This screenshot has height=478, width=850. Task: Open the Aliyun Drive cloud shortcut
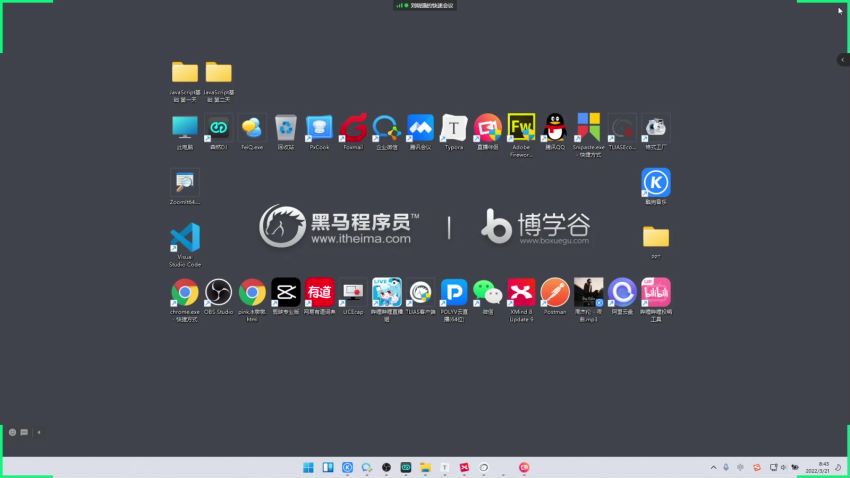(622, 293)
